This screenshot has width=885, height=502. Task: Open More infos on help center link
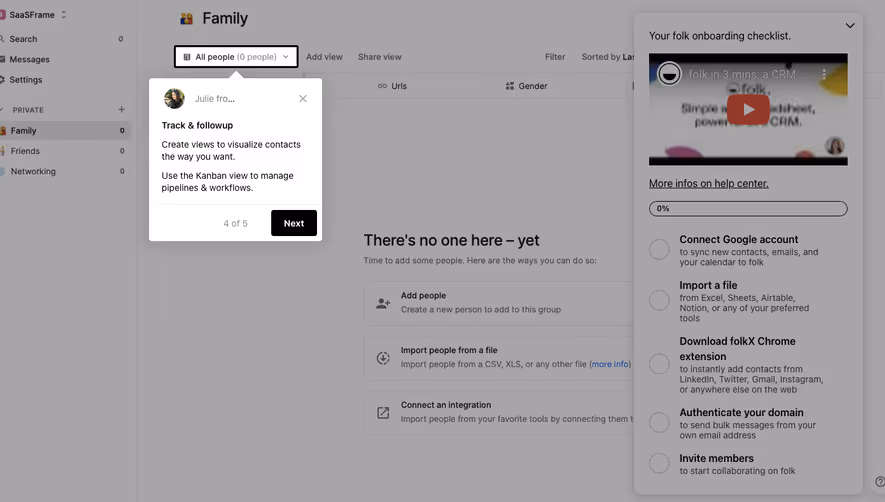(x=708, y=184)
